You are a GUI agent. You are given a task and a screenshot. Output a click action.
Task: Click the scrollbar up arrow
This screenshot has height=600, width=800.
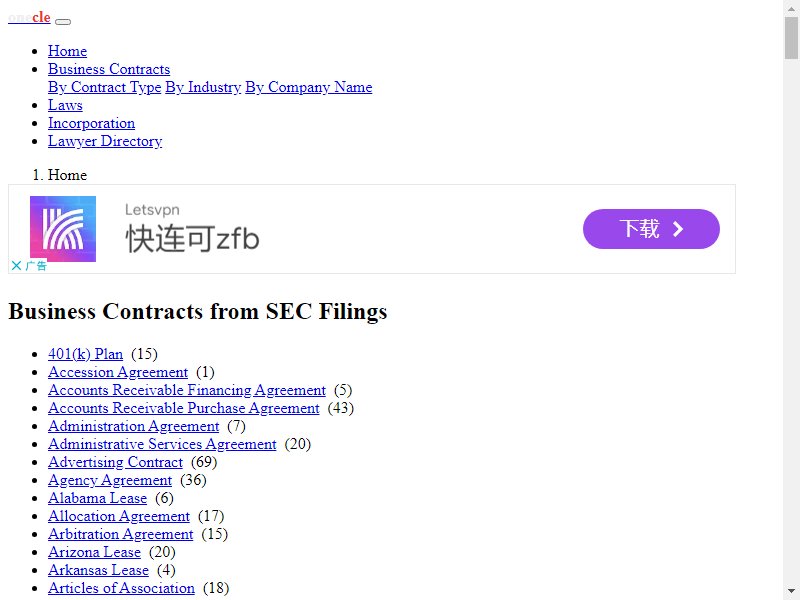[791, 8]
